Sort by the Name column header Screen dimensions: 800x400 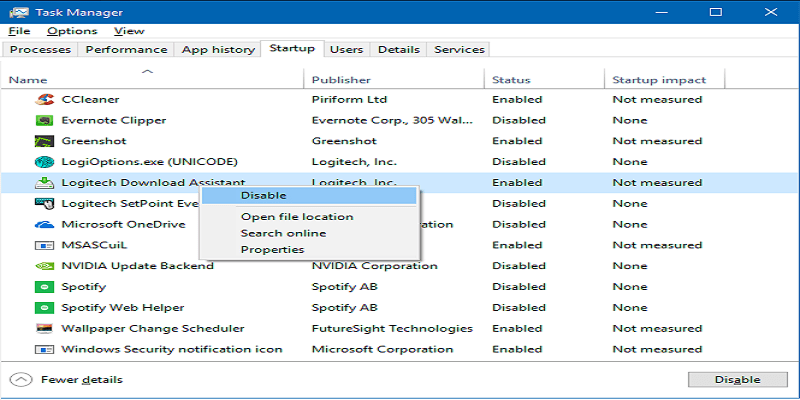click(153, 80)
